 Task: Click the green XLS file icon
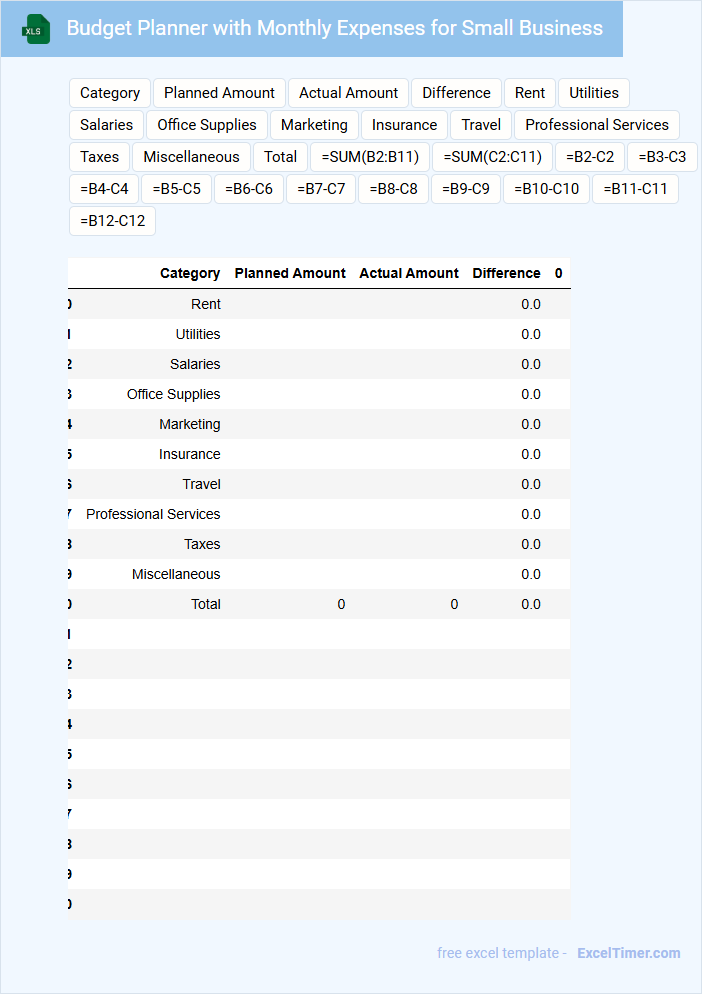click(x=36, y=29)
